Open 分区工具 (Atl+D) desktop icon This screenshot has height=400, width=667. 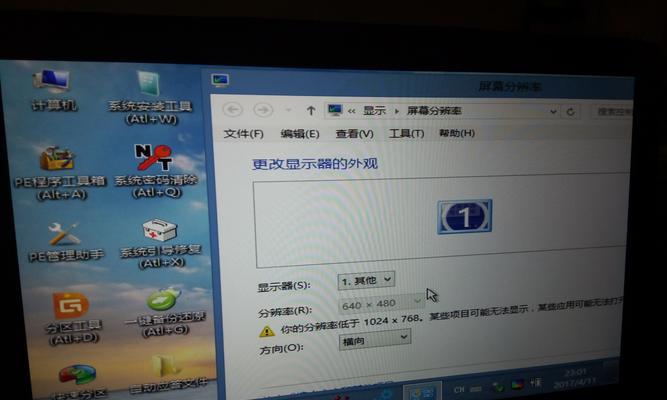pos(72,318)
